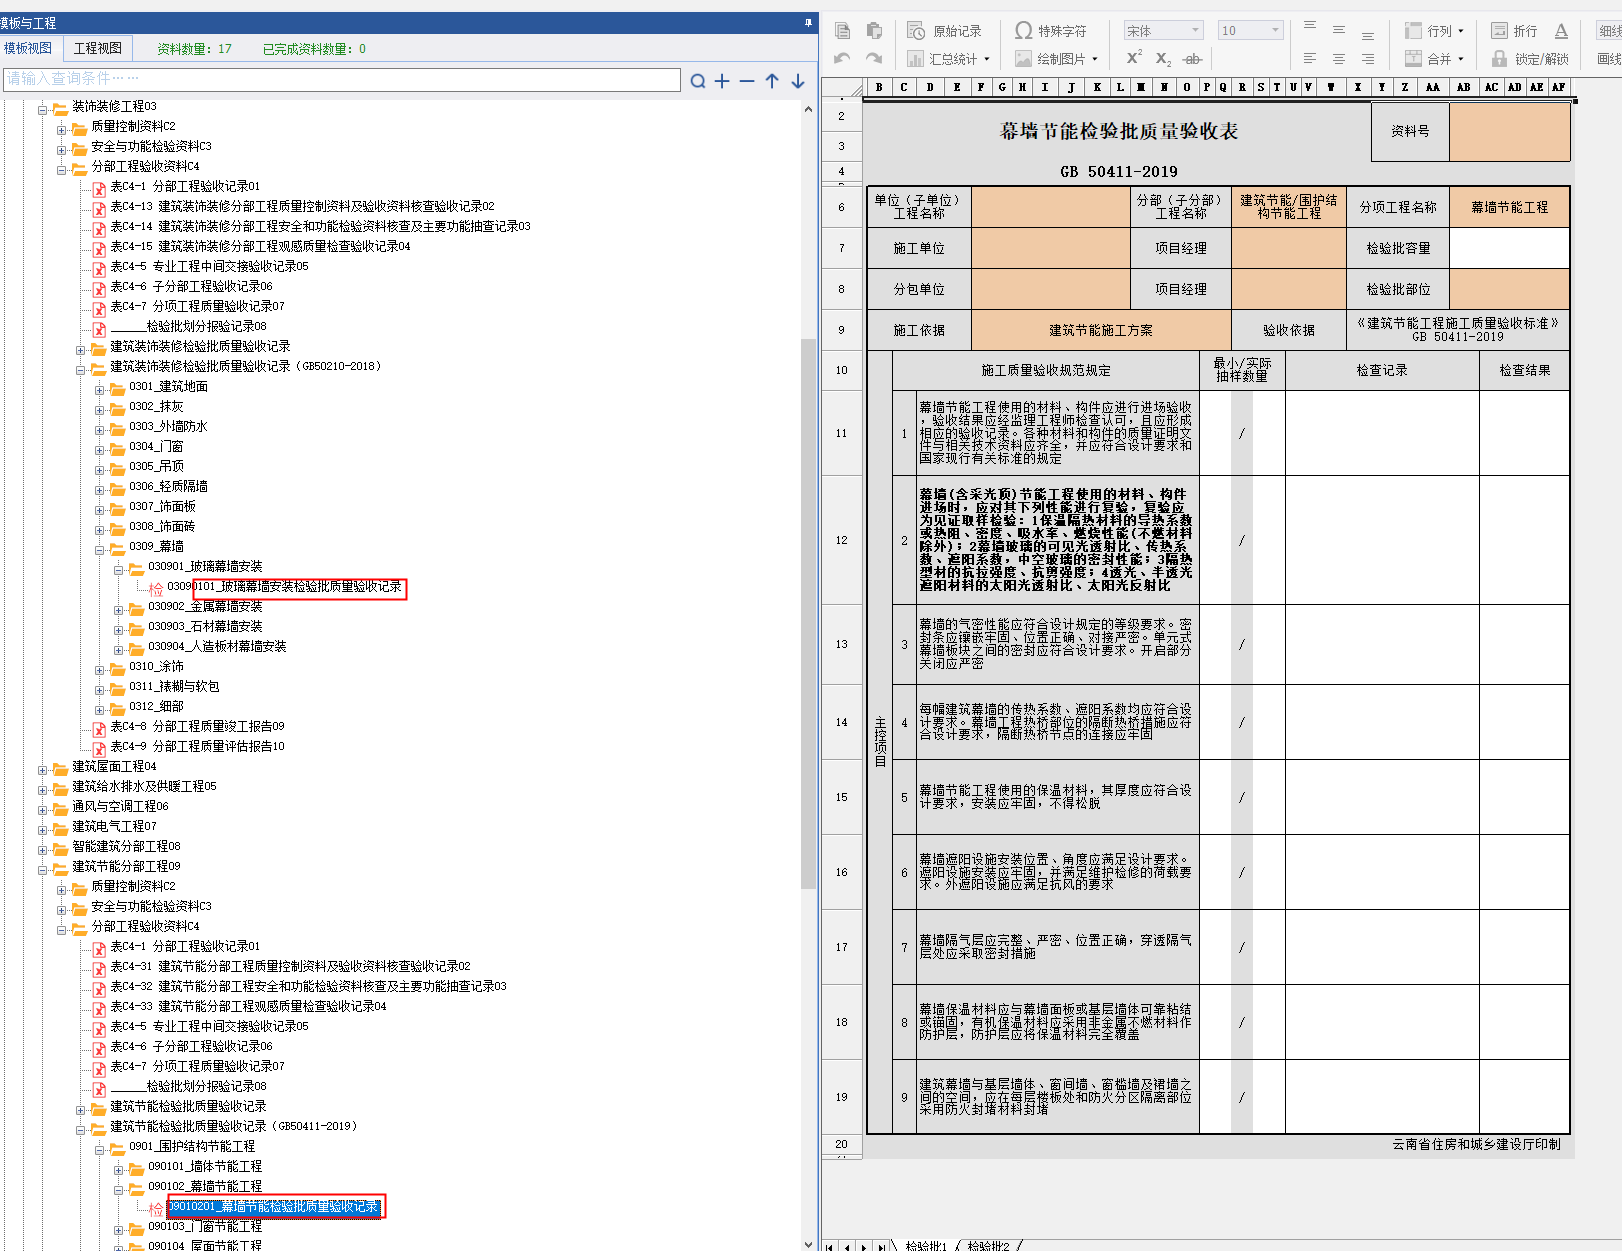Viewport: 1622px width, 1251px height.
Task: Collapse the 建筑节能分部工程09 node
Action: (x=43, y=870)
